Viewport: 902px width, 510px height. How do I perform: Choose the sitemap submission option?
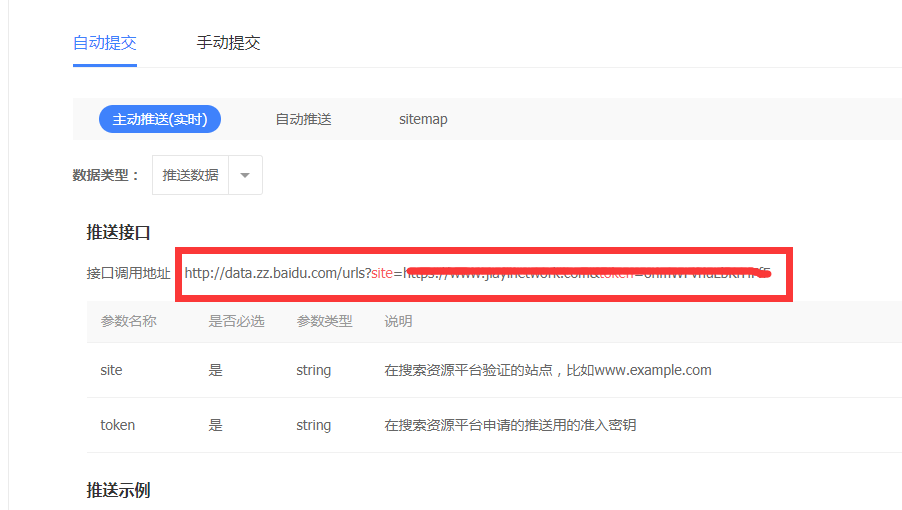click(423, 119)
